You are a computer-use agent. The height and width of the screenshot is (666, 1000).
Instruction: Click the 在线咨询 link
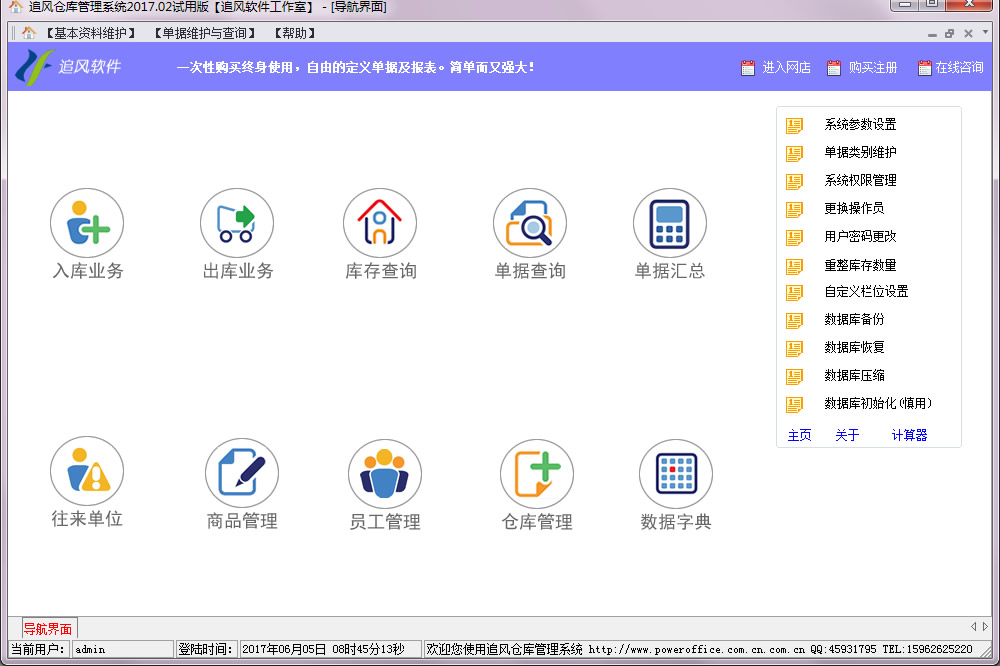tap(959, 68)
